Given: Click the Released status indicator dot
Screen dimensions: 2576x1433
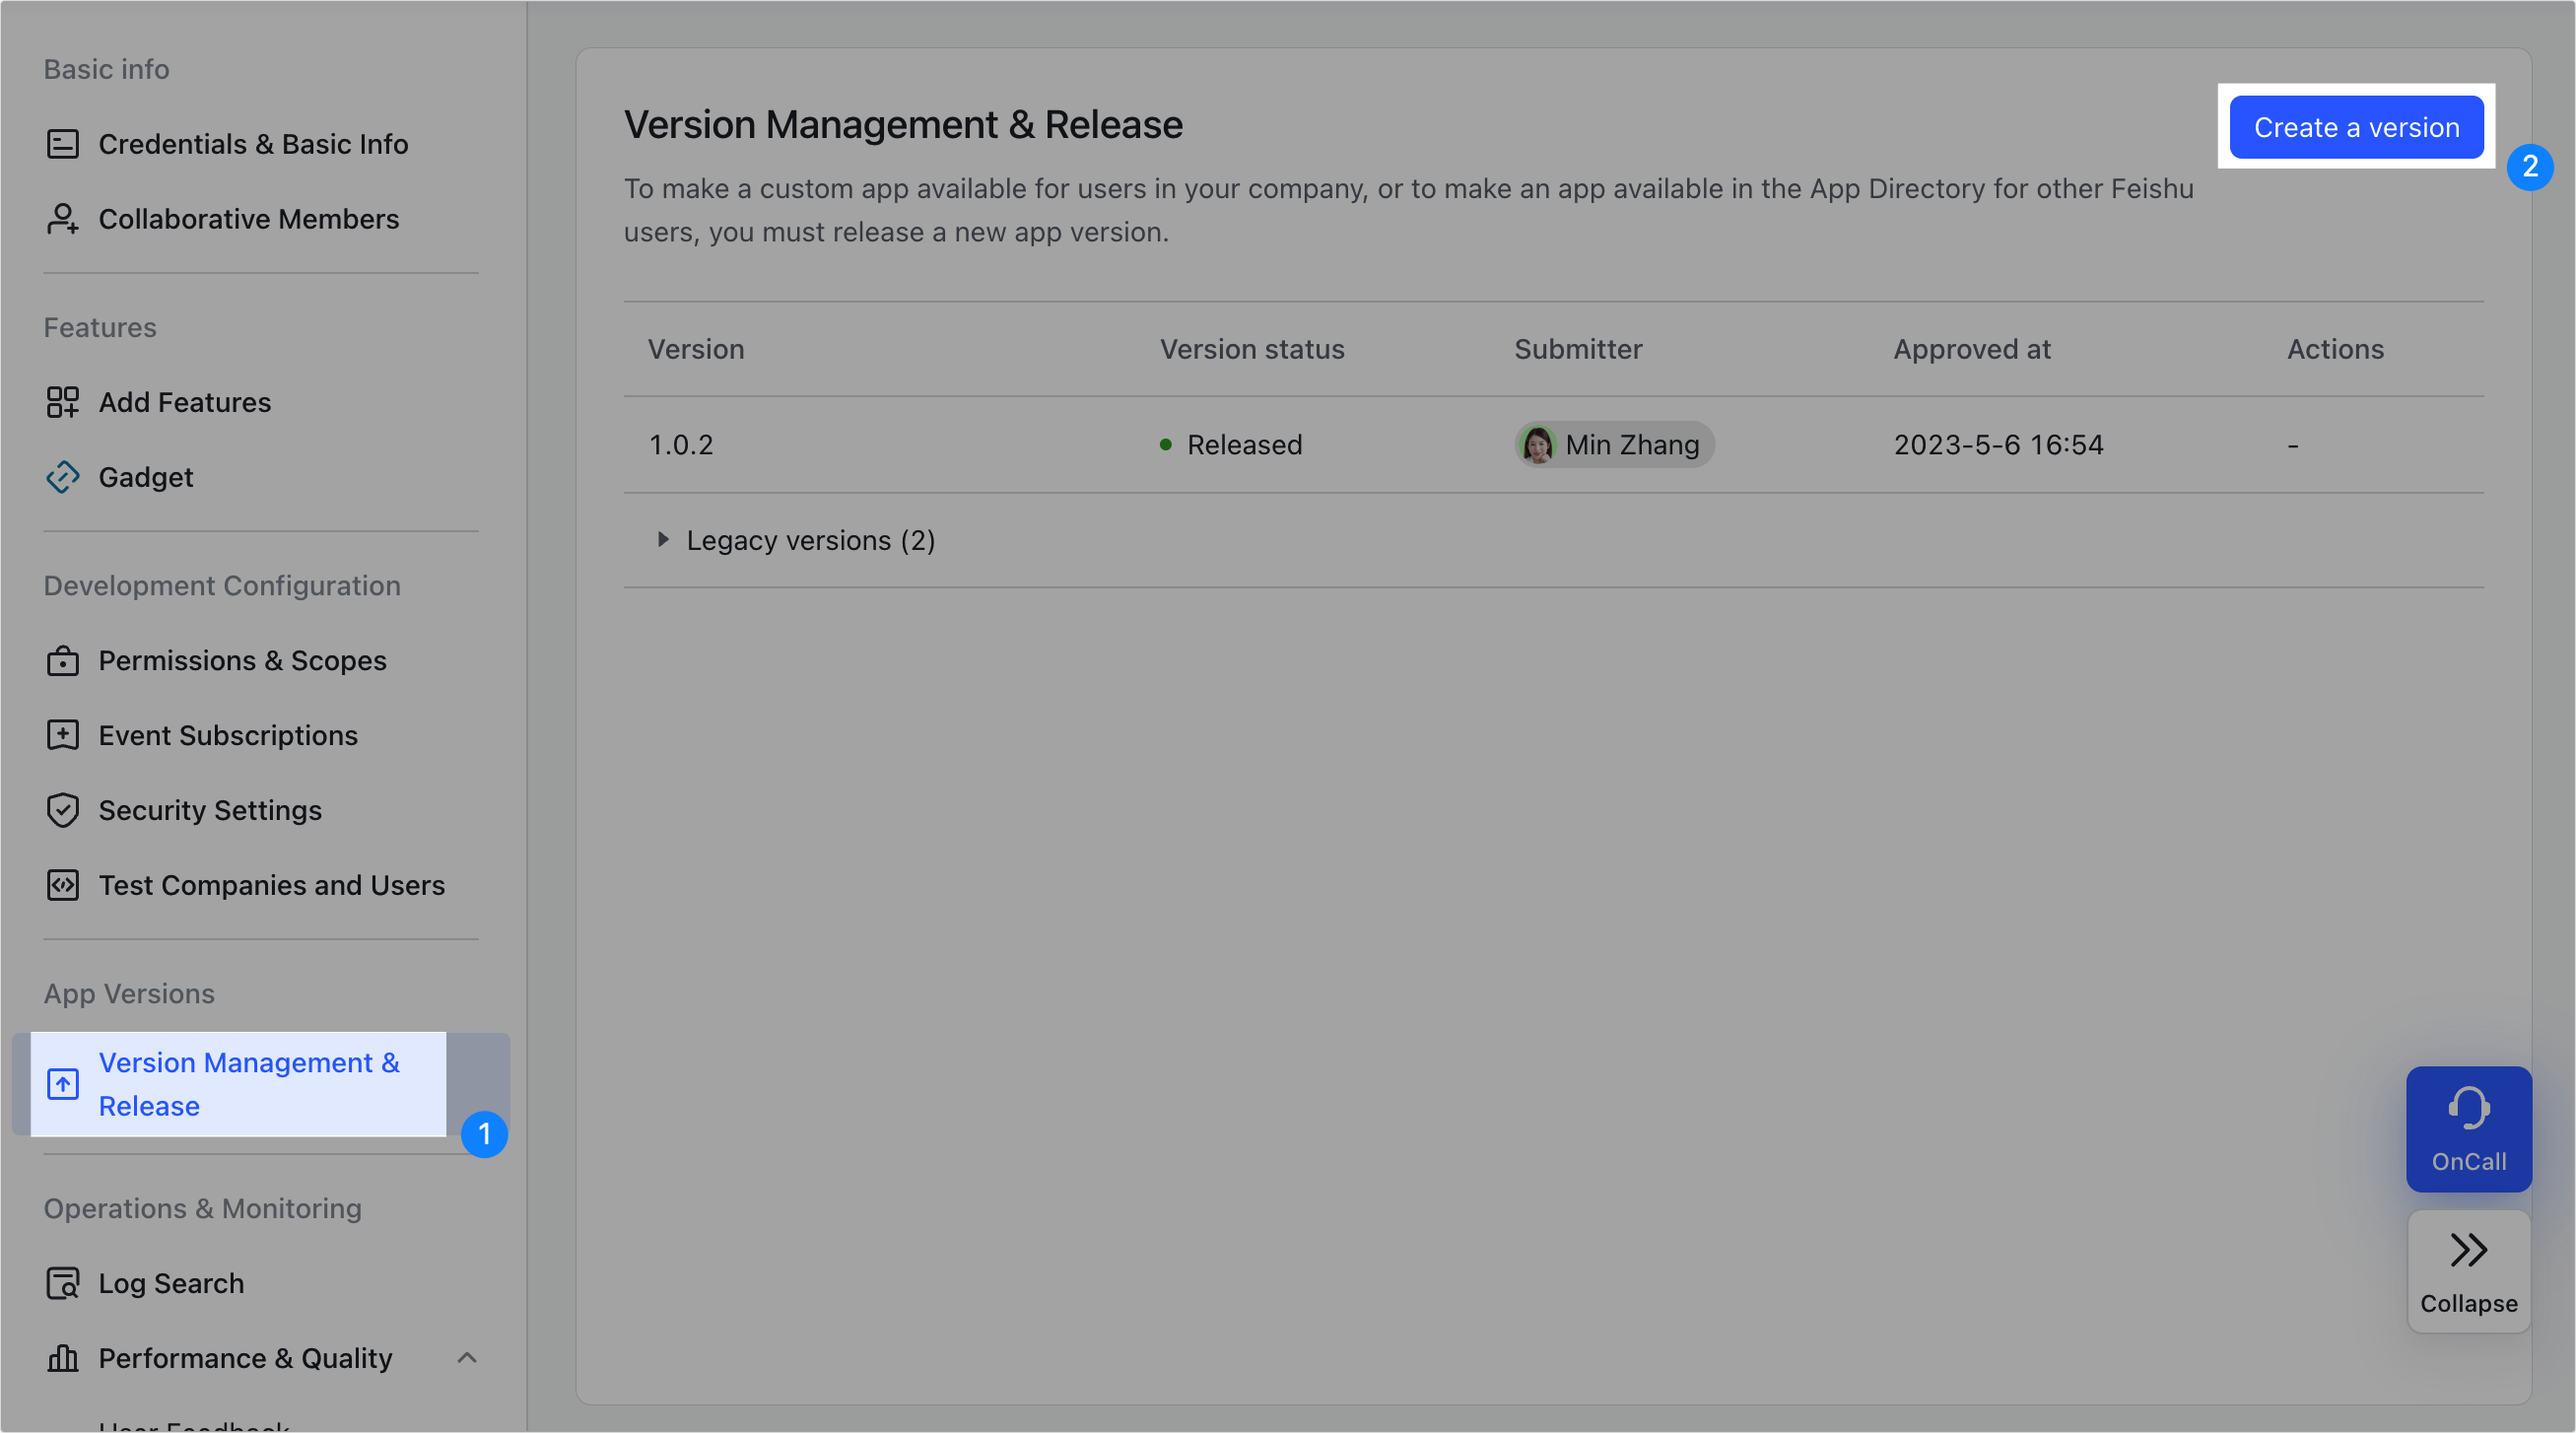Looking at the screenshot, I should (x=1164, y=444).
